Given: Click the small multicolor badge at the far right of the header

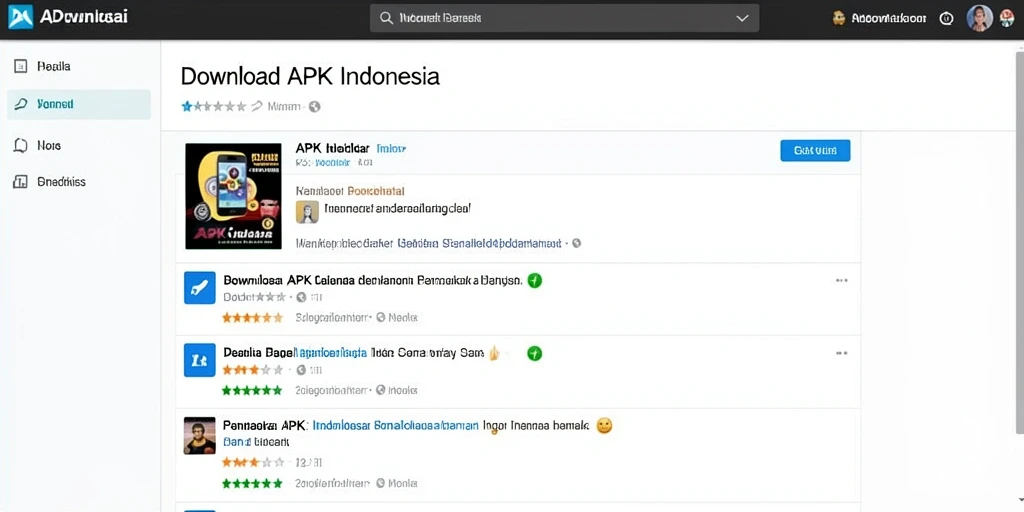Looking at the screenshot, I should click(1006, 19).
